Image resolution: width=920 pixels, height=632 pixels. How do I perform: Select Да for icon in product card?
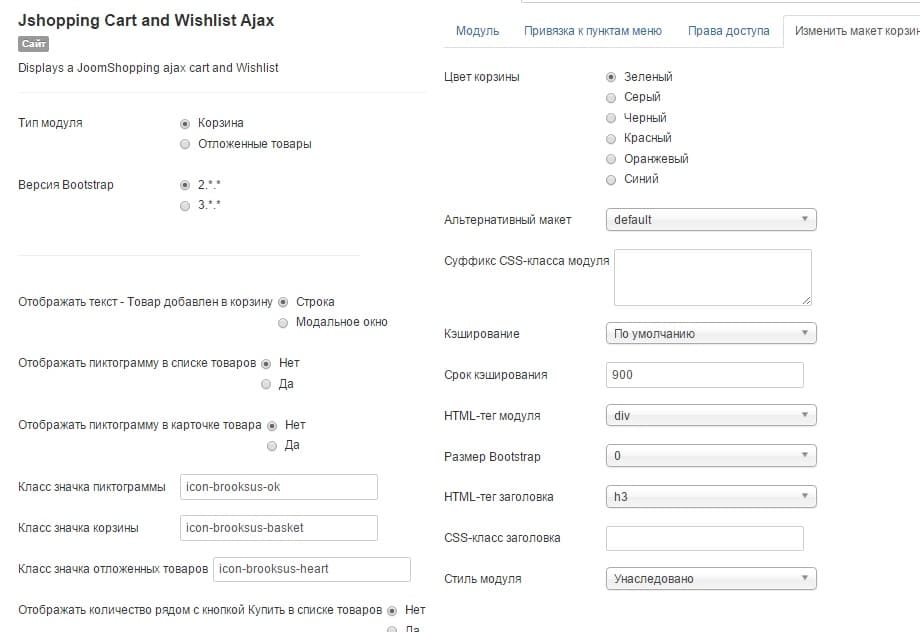272,446
